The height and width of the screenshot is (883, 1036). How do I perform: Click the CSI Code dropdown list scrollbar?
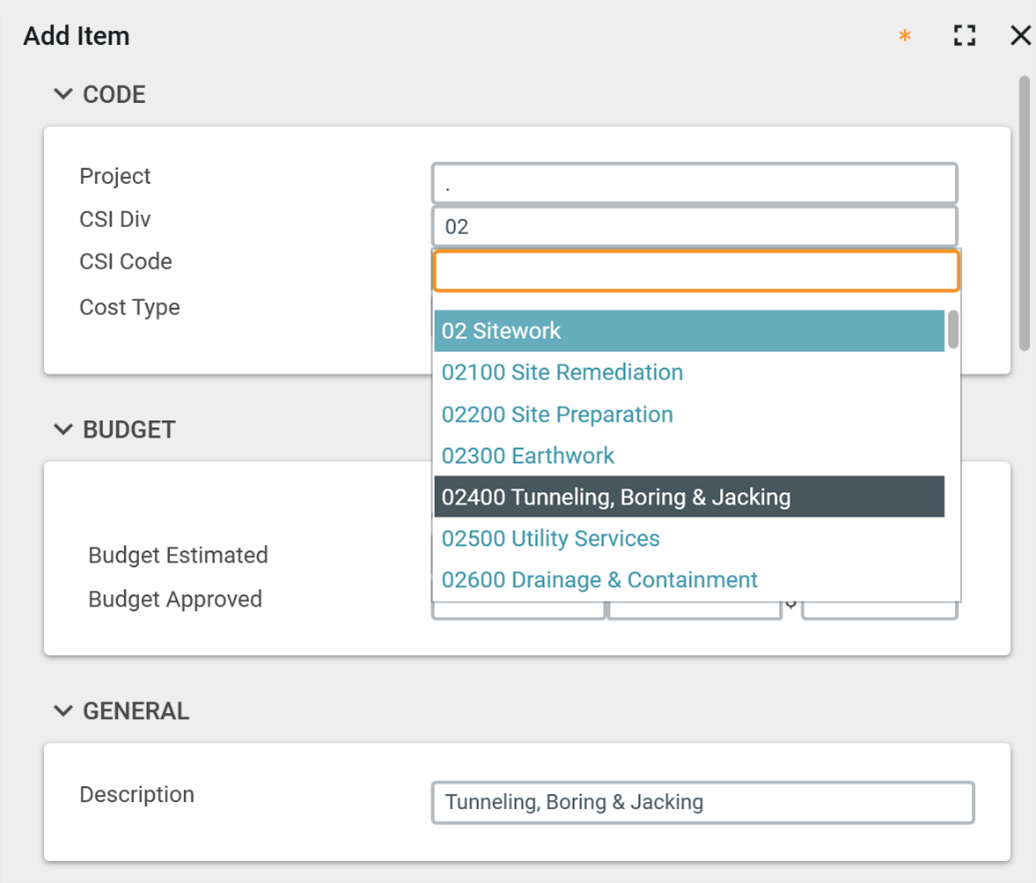pyautogui.click(x=953, y=331)
